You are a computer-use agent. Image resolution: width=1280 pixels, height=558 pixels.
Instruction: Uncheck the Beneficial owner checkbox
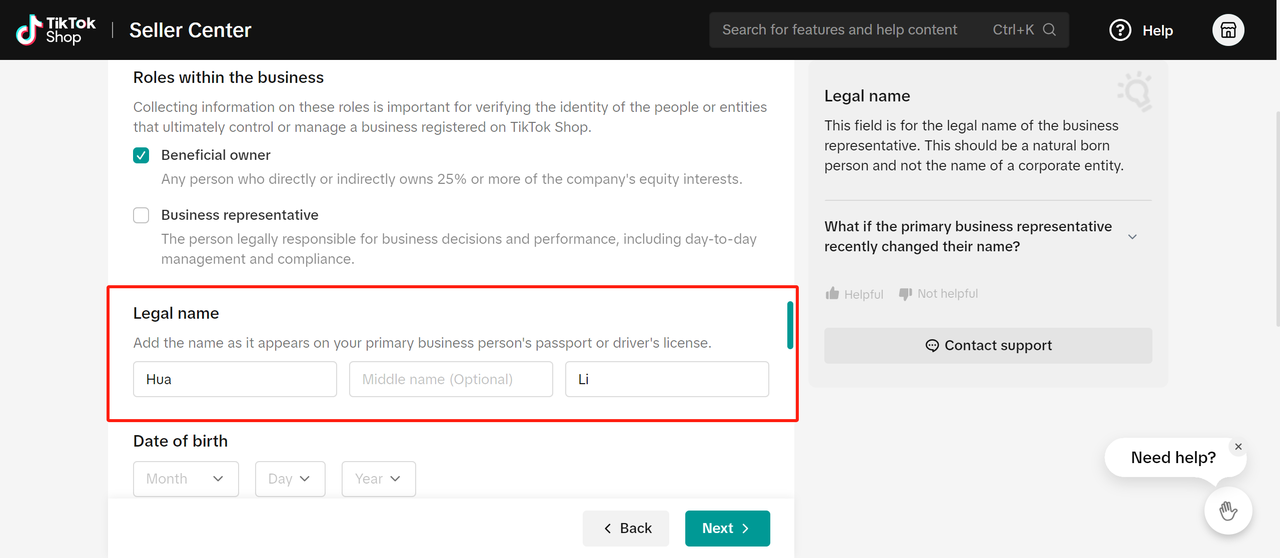click(x=141, y=155)
